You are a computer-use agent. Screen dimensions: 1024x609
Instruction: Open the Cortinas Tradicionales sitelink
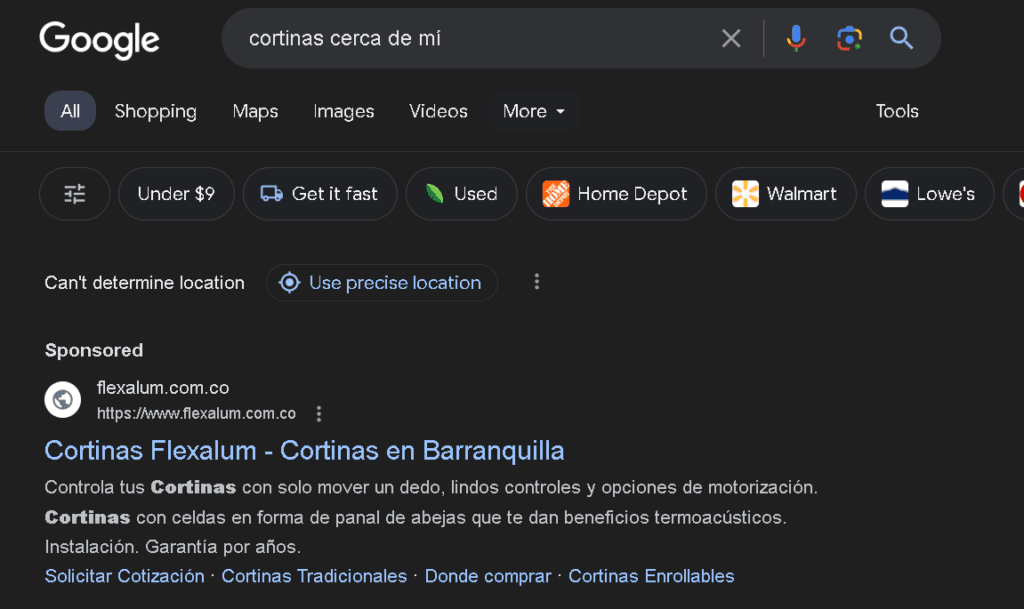tap(314, 576)
